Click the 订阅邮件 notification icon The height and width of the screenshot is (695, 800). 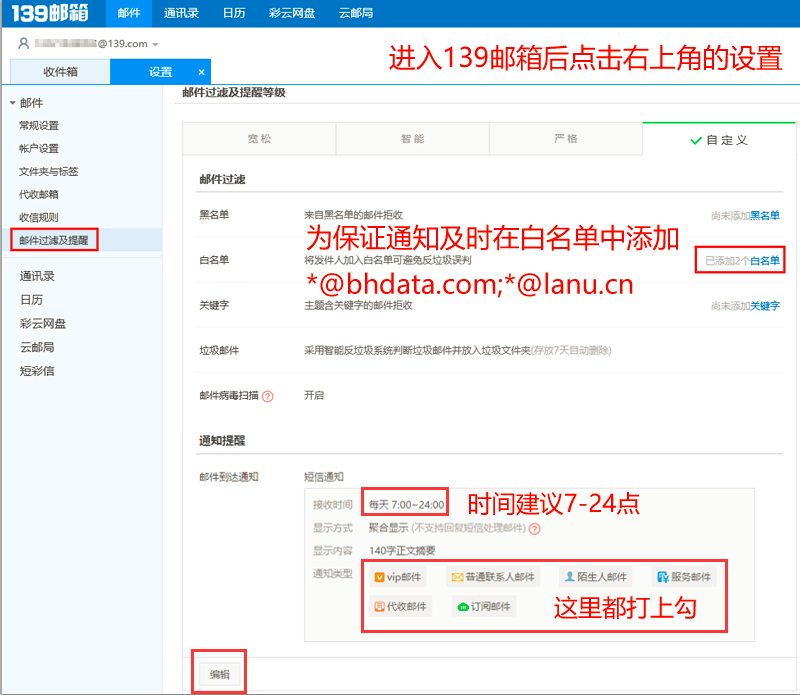(462, 606)
